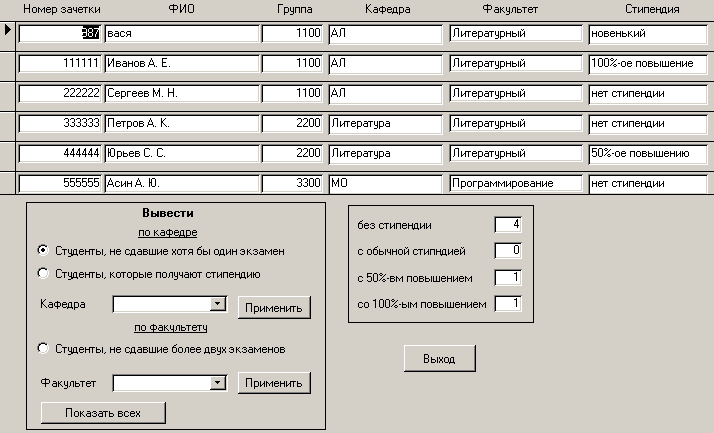
Task: Click the 'вася' name field
Action: click(182, 34)
